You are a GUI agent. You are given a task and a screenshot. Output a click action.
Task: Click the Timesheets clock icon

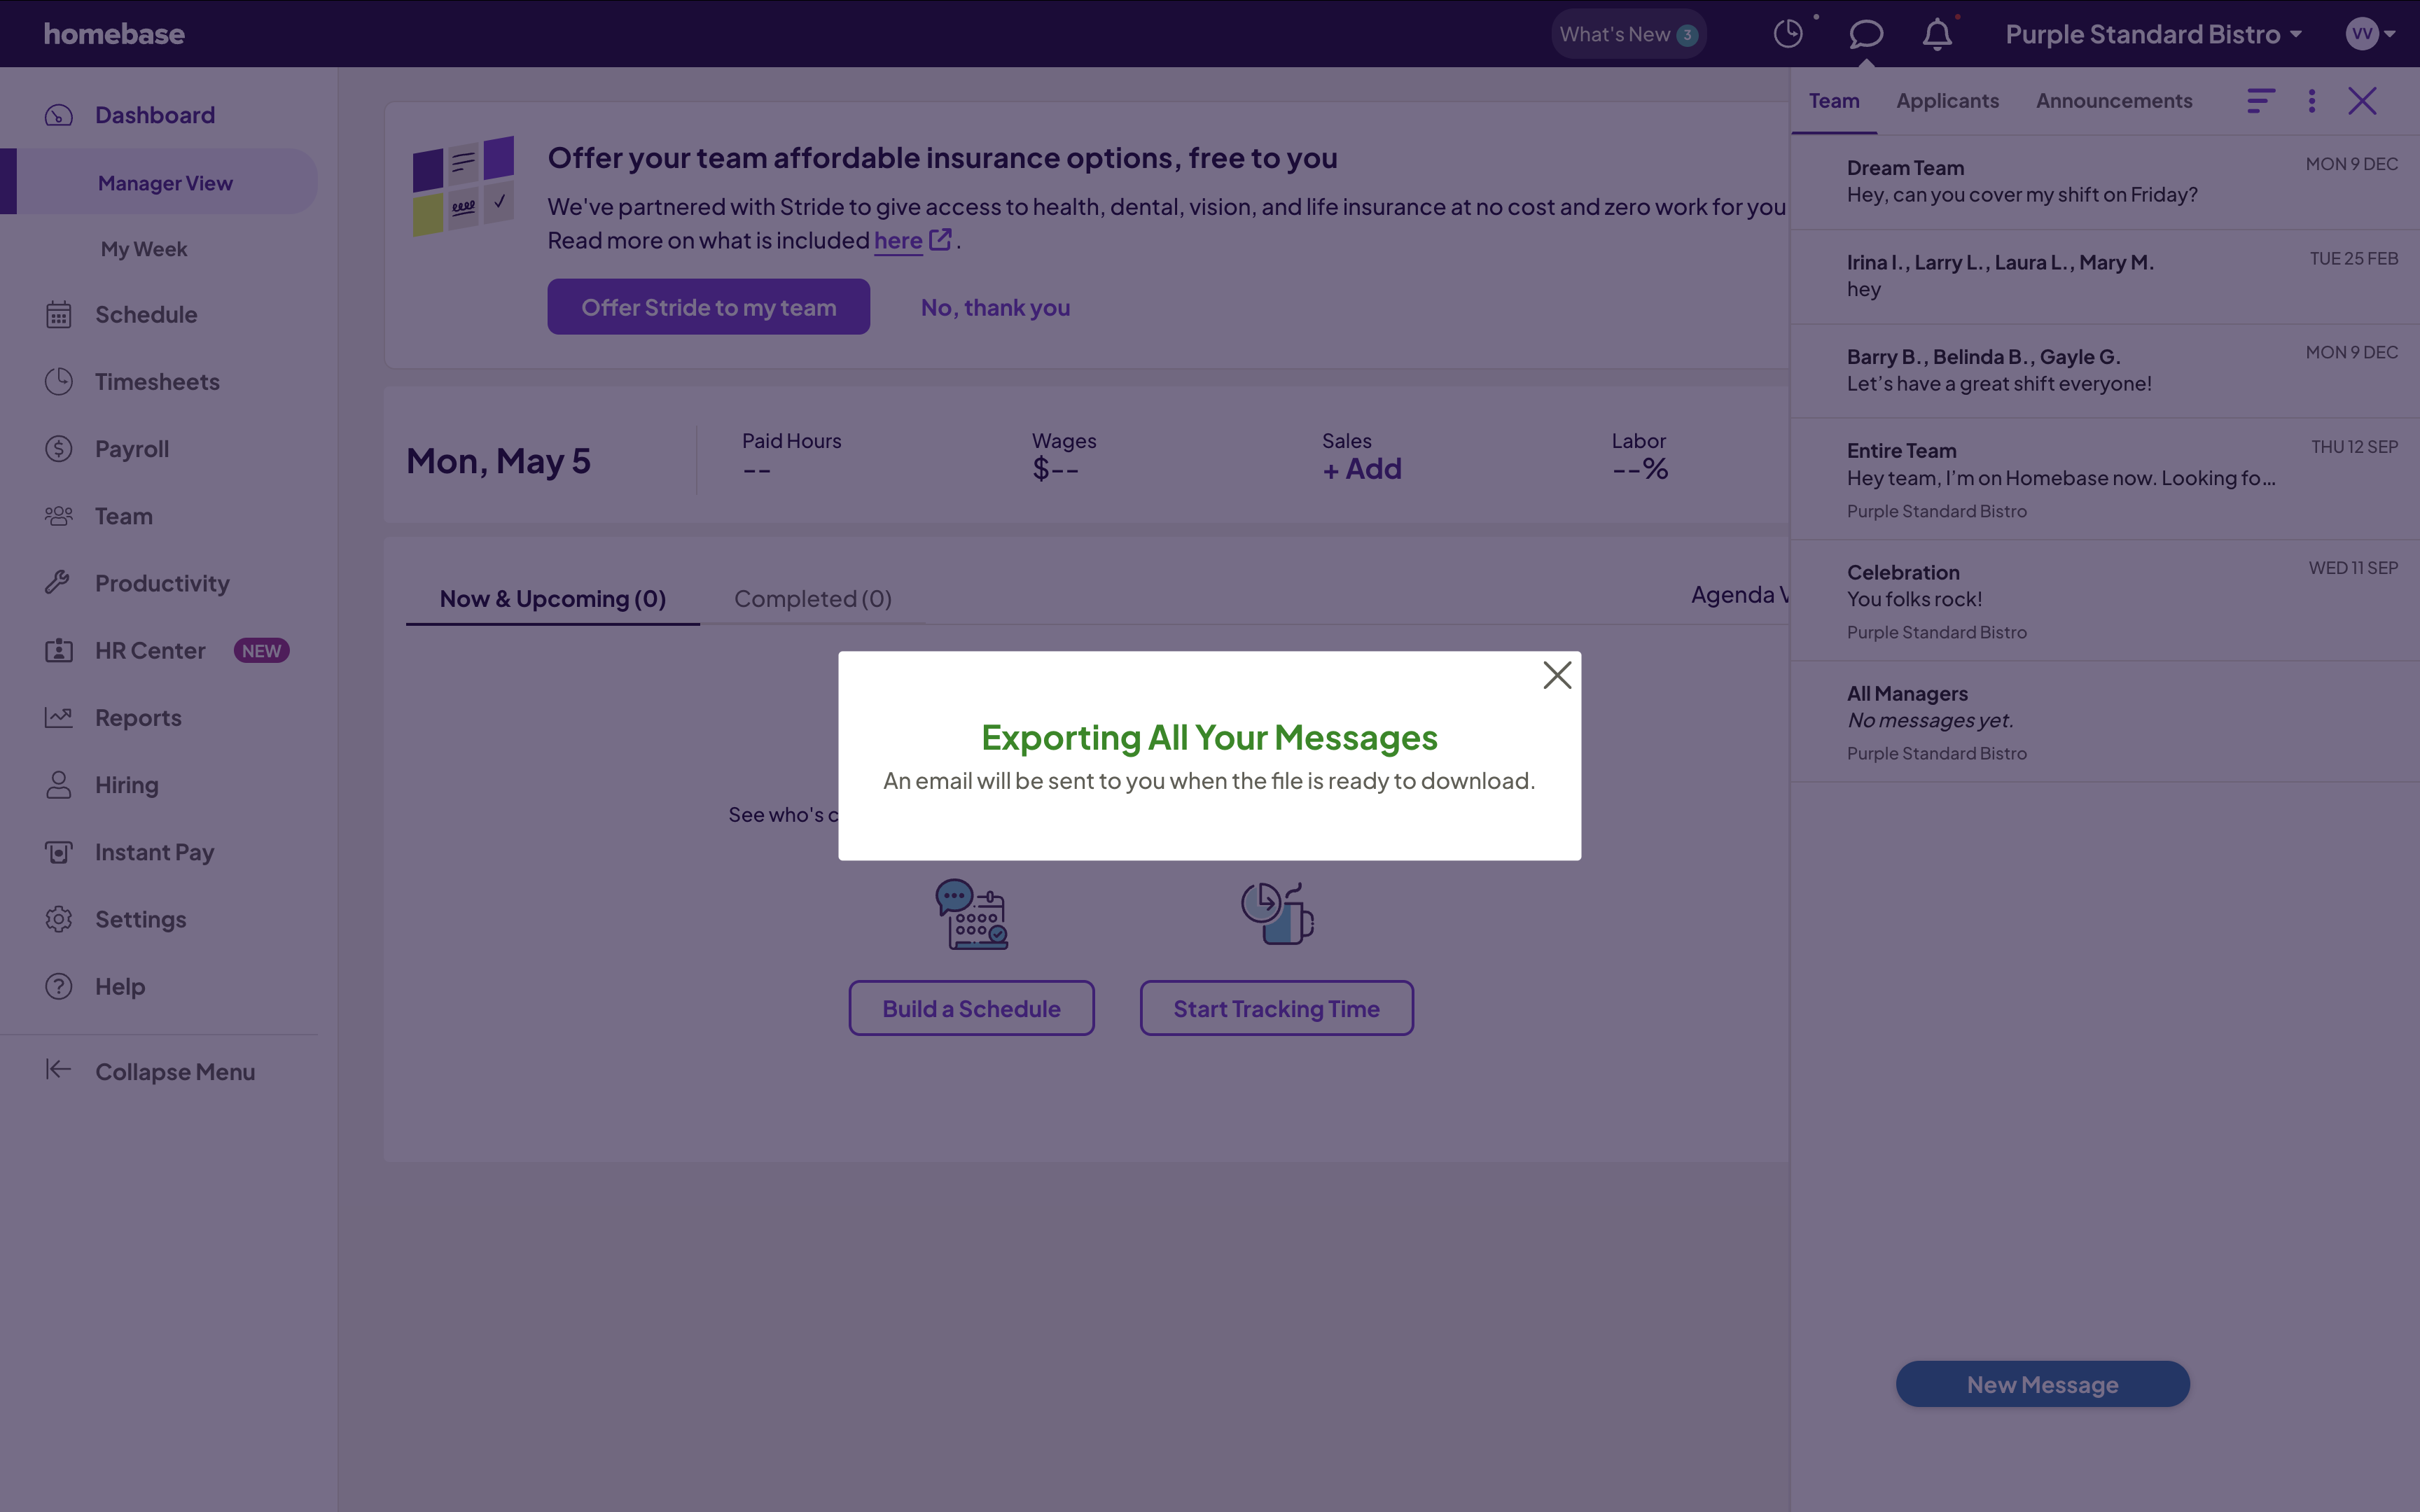pos(58,381)
